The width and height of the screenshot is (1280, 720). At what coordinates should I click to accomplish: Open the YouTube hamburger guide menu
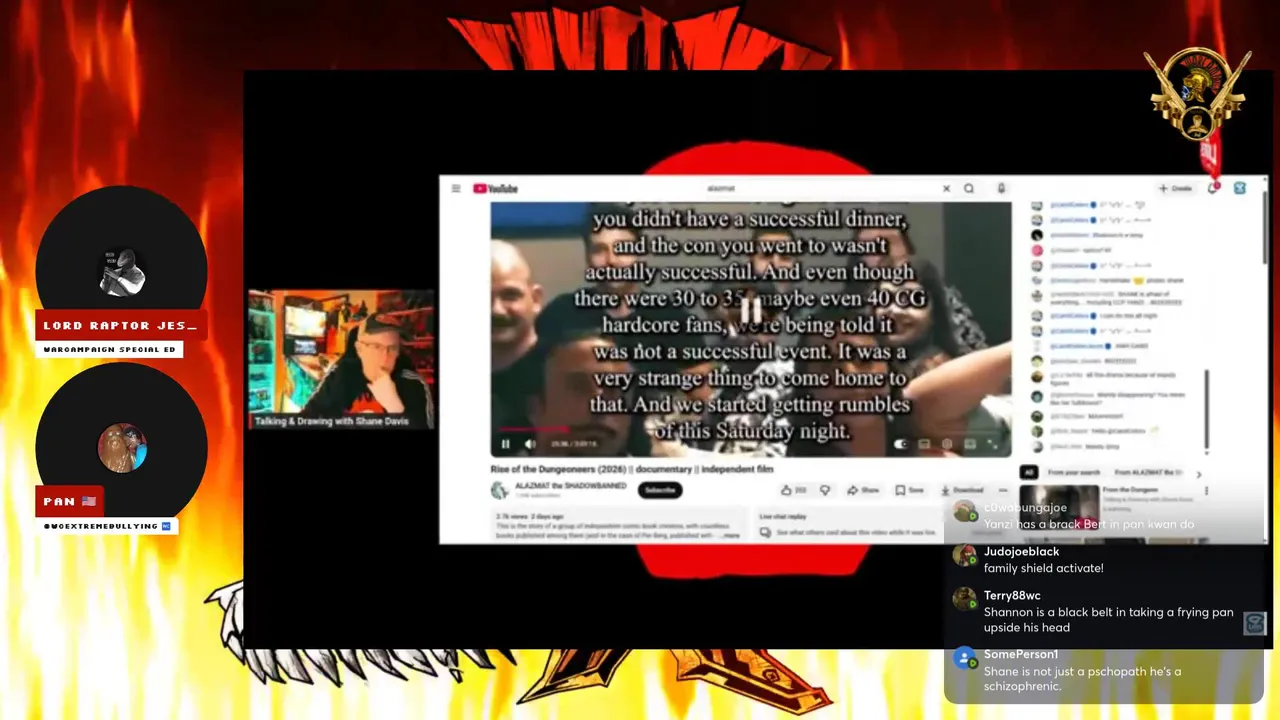click(x=456, y=188)
